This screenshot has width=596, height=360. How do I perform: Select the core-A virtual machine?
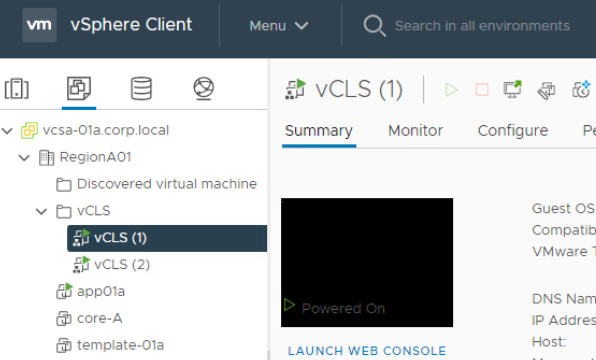[x=100, y=318]
